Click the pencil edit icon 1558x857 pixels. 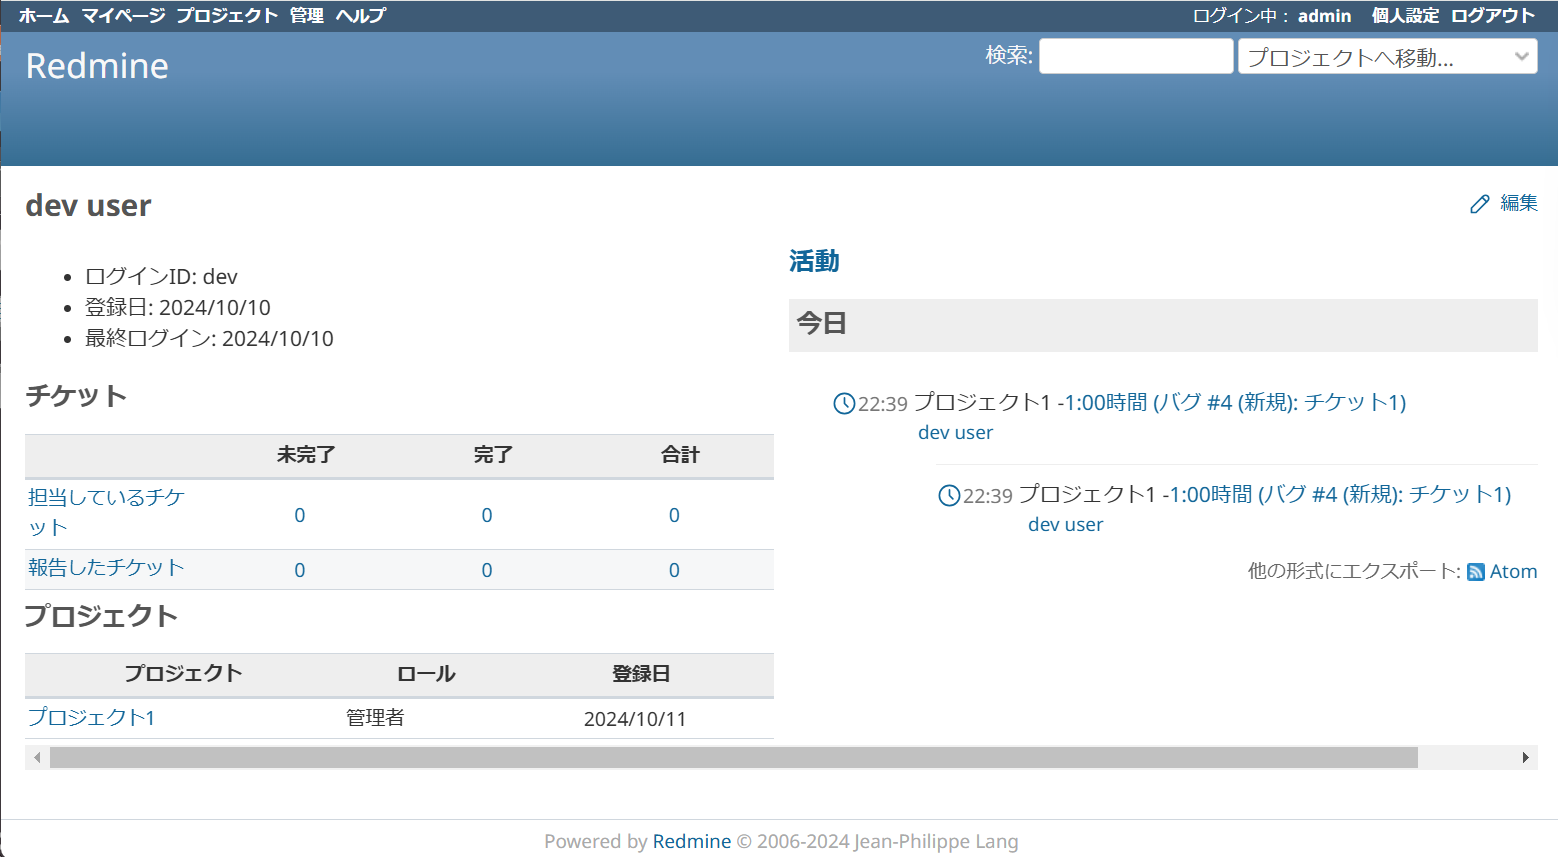point(1480,204)
